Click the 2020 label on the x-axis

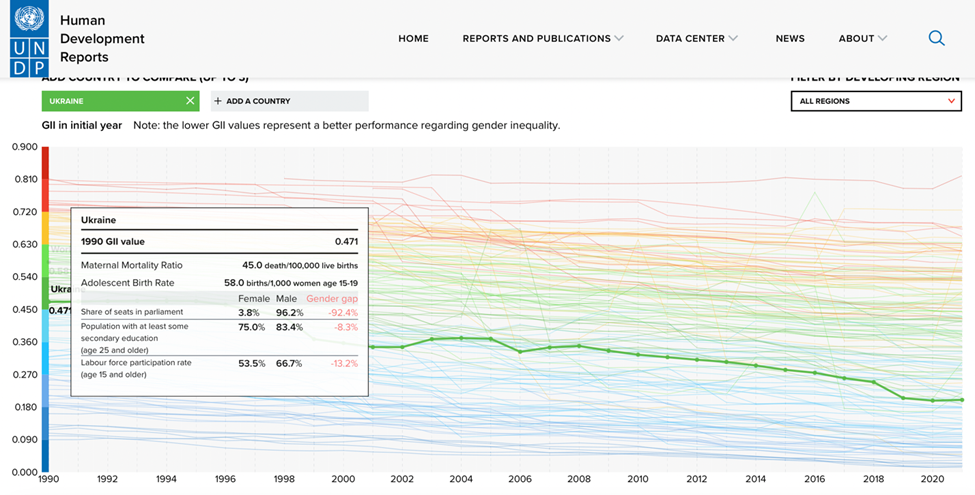(x=932, y=479)
